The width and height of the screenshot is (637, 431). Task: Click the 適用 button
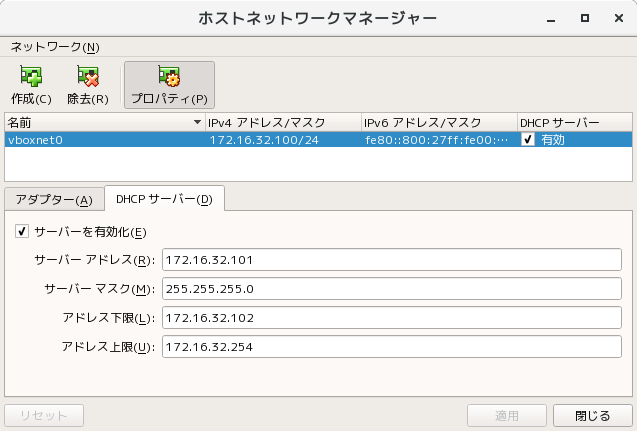507,416
